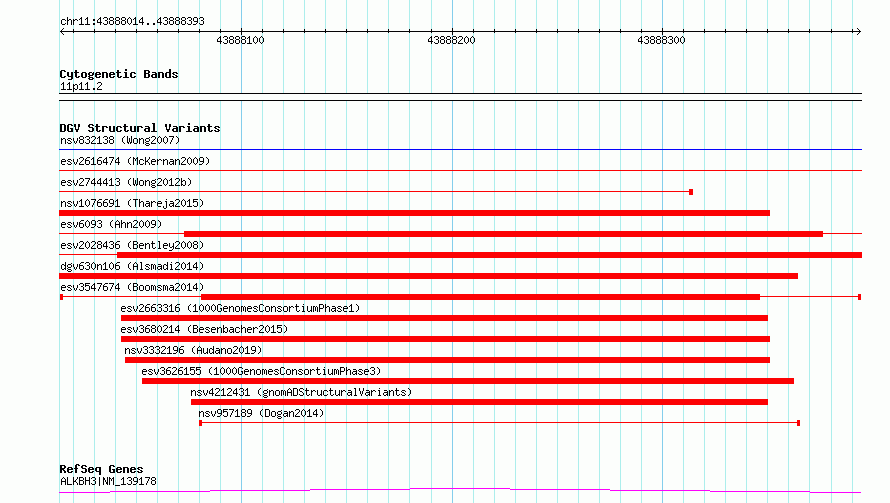The image size is (890, 503).
Task: Click the 43888200 ruler position label
Action: (x=451, y=40)
